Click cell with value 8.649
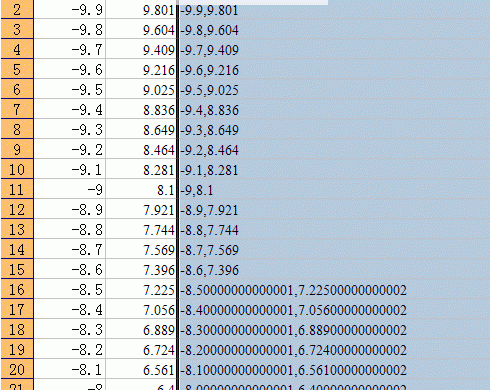The image size is (490, 391). coord(141,129)
